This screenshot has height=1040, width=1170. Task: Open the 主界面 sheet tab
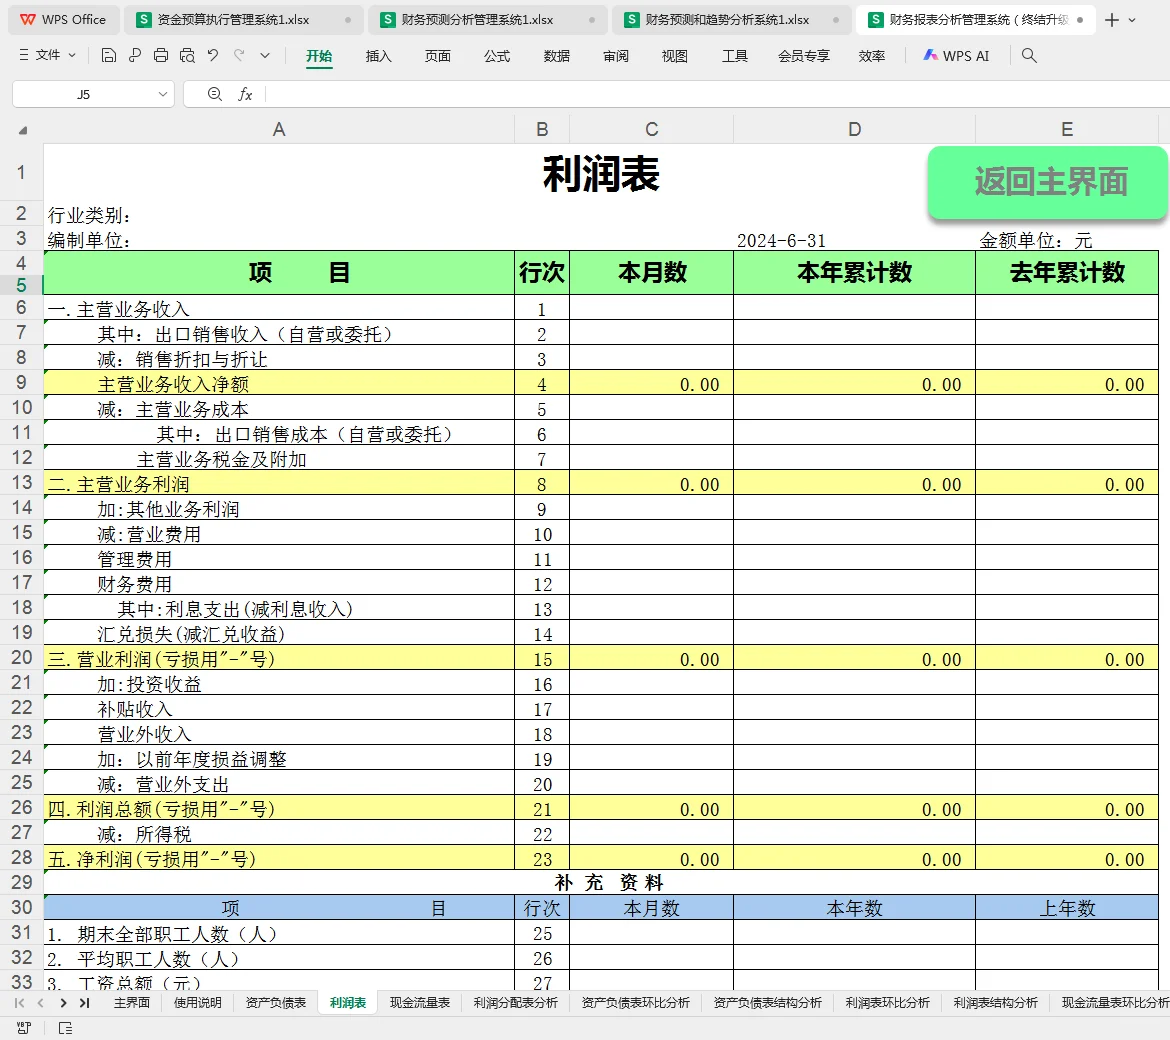(132, 1003)
